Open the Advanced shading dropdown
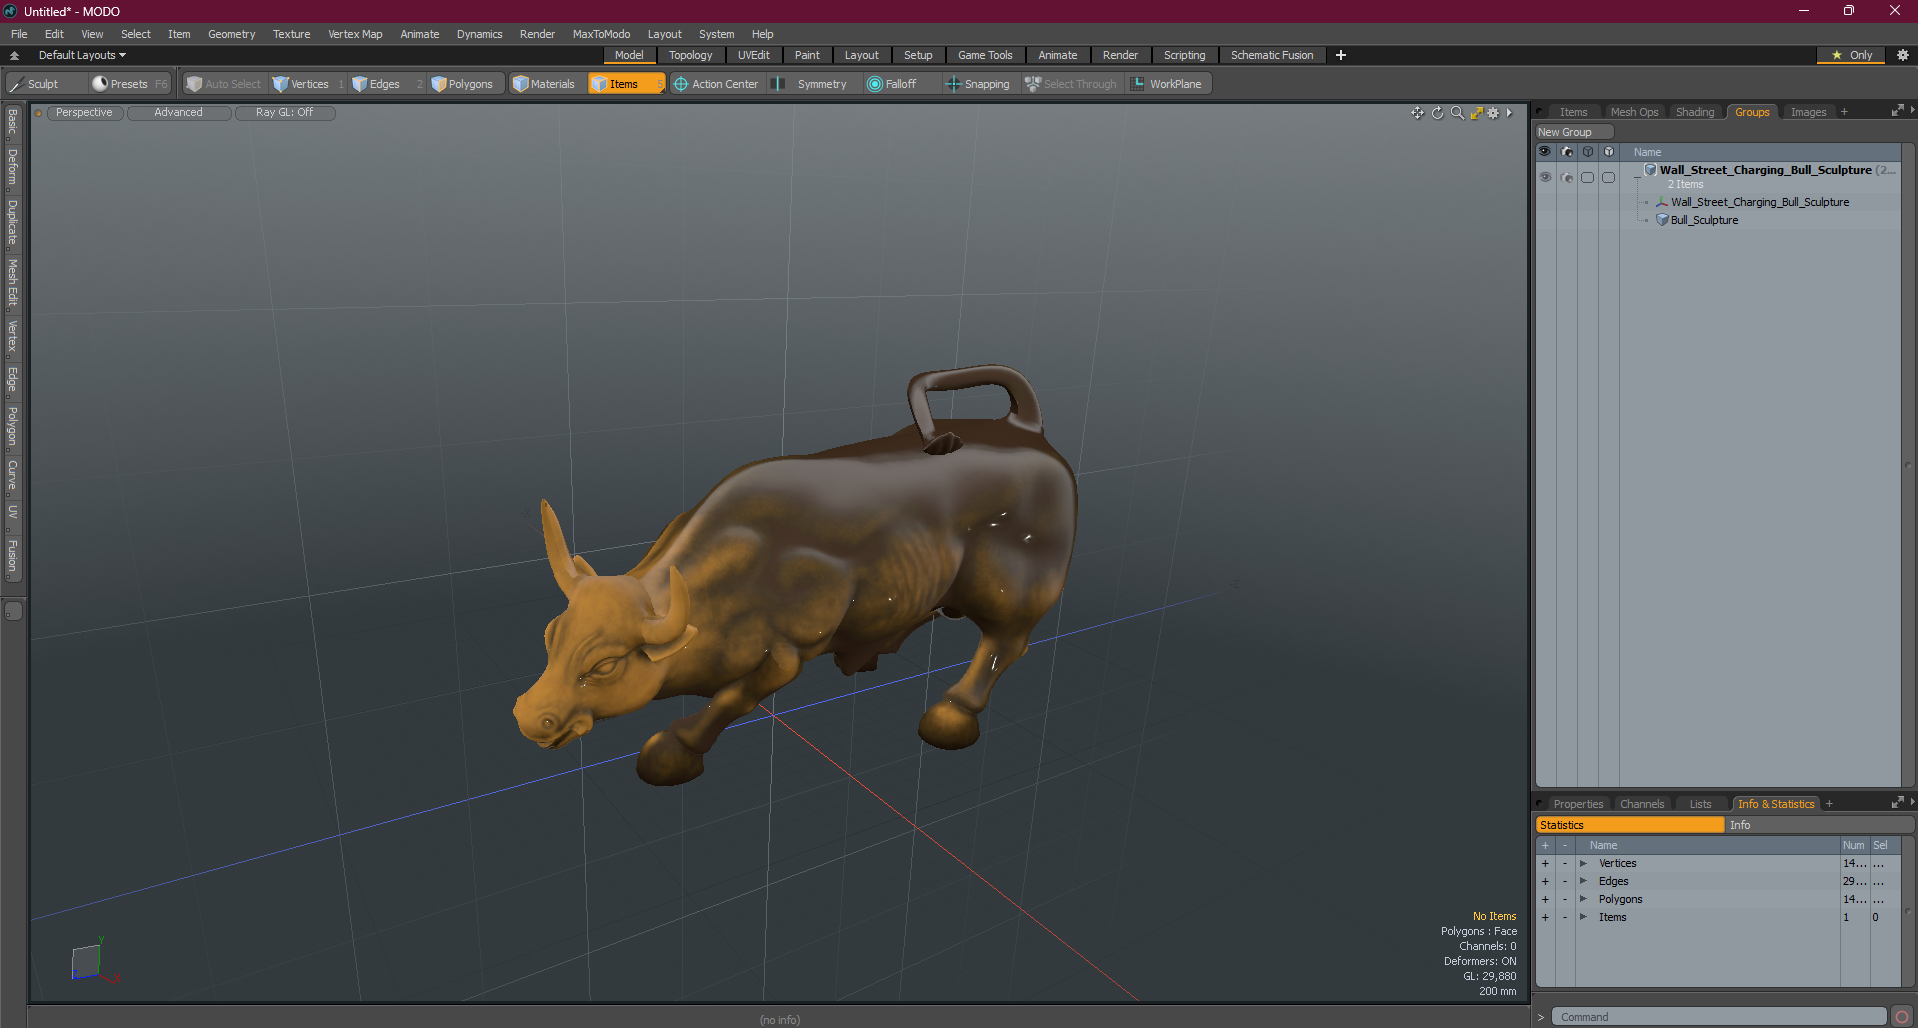Image resolution: width=1918 pixels, height=1028 pixels. 179,112
